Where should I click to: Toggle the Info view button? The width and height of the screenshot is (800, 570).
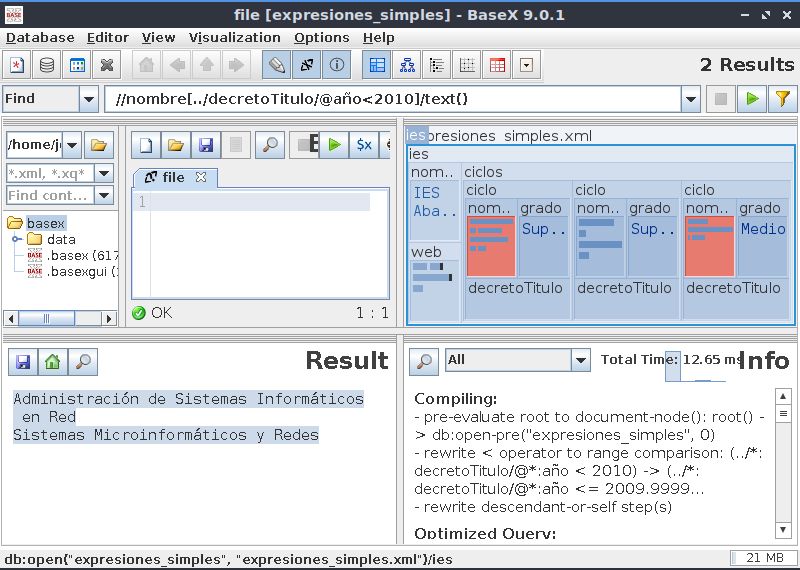click(x=336, y=66)
